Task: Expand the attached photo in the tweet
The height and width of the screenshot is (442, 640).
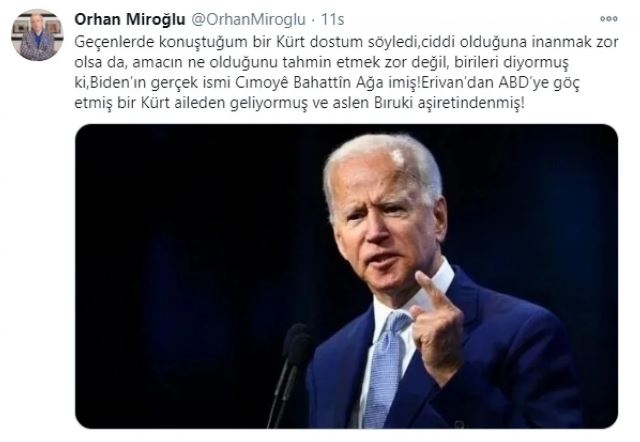Action: click(x=346, y=276)
